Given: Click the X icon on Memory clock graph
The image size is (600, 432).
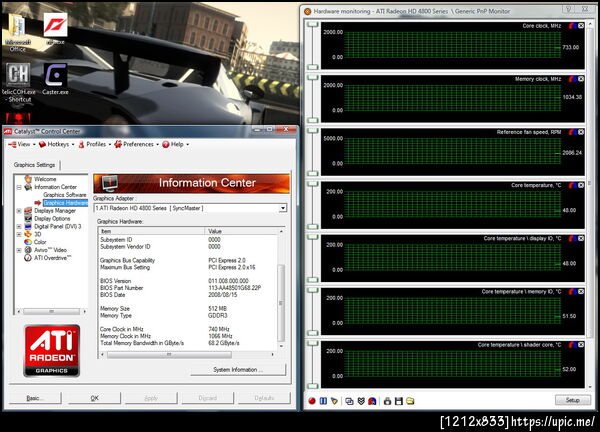Looking at the screenshot, I should [x=581, y=79].
